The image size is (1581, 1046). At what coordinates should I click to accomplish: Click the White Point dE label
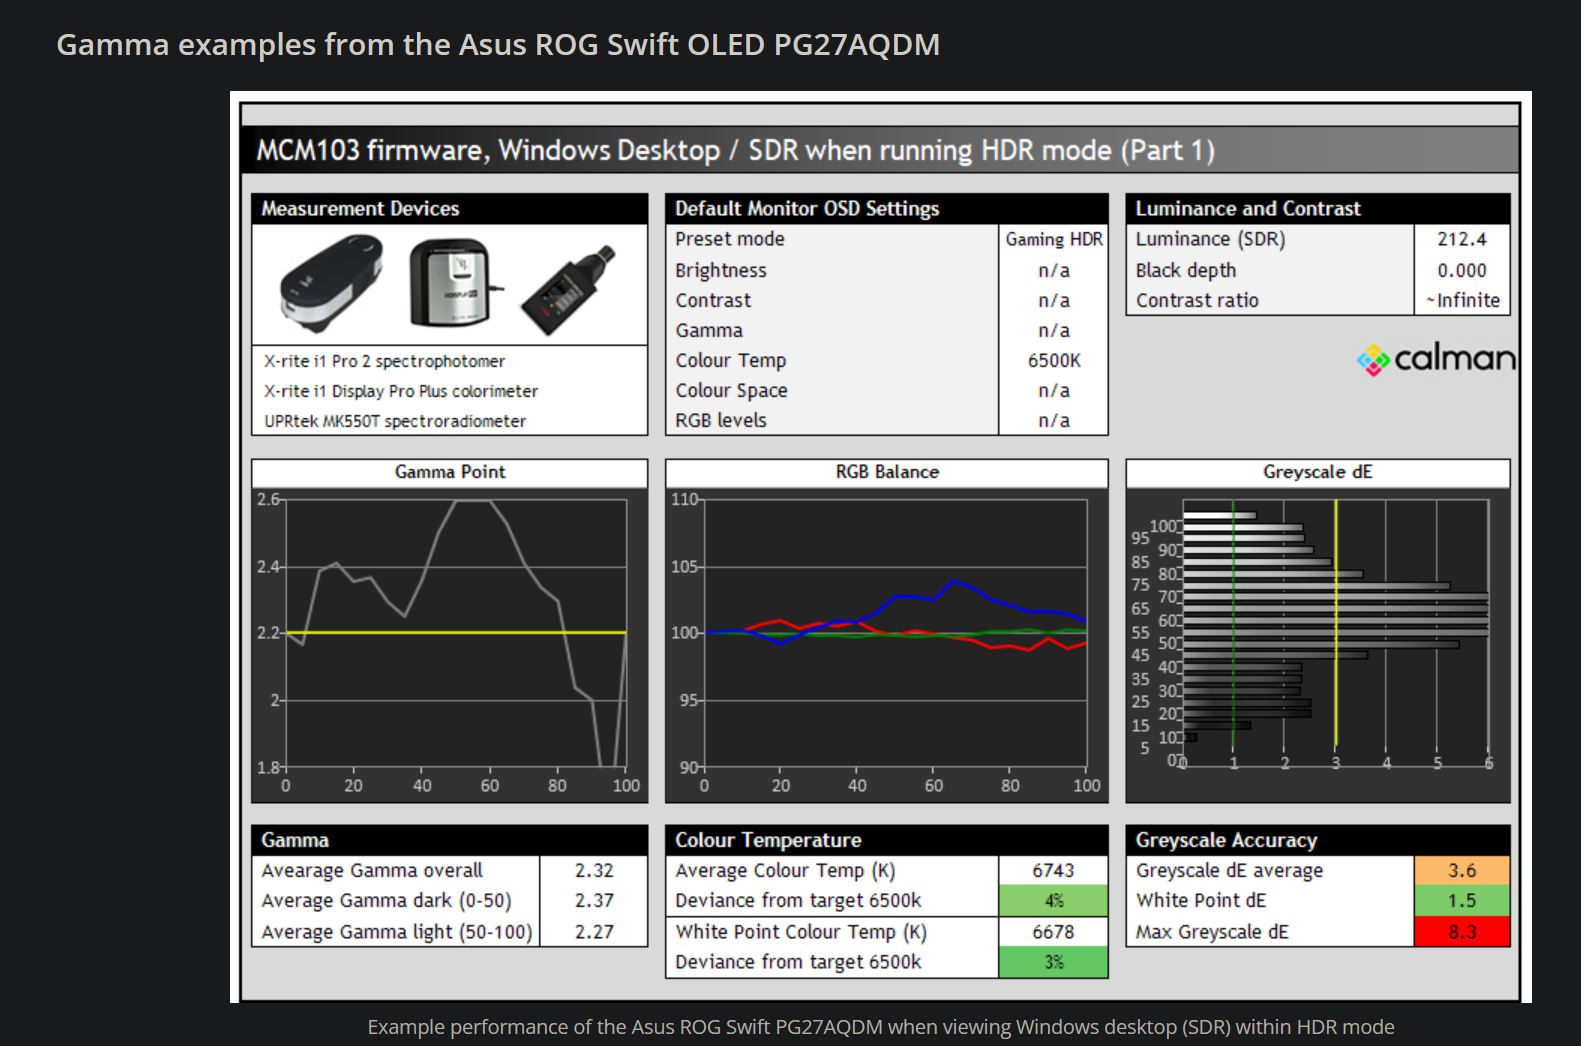pos(1201,901)
